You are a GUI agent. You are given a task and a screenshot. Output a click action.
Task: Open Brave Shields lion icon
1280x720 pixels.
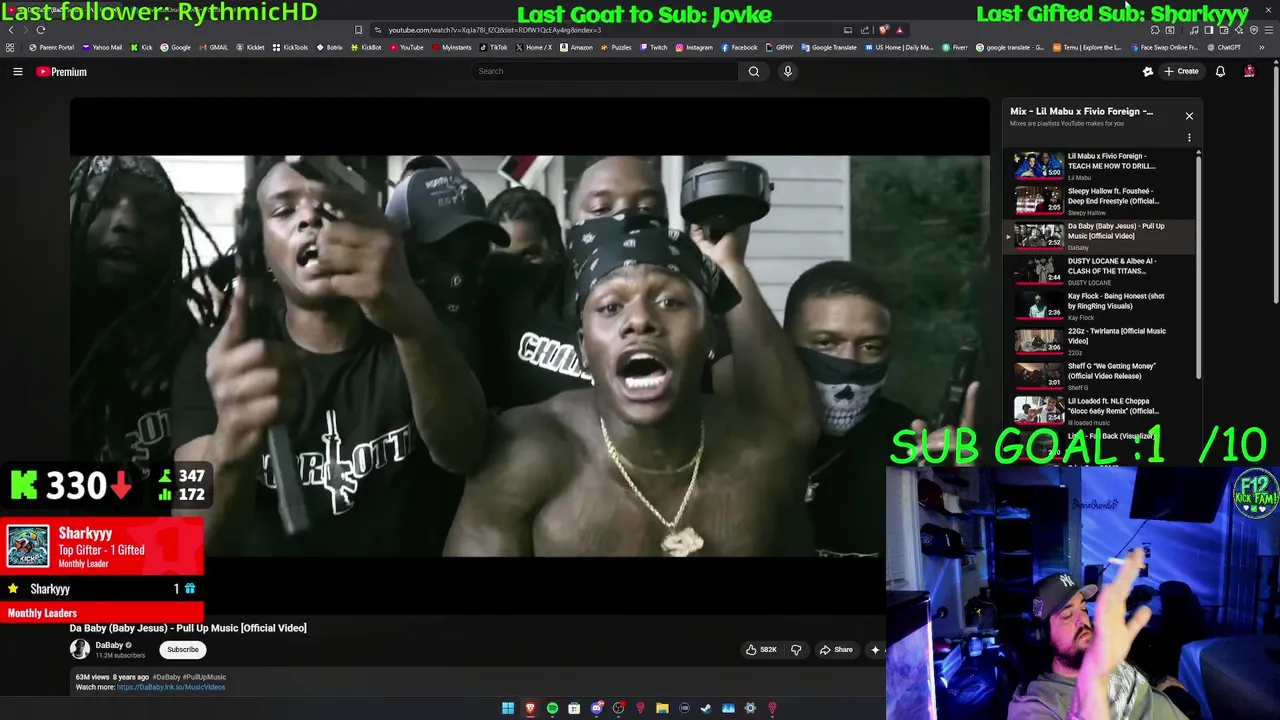(883, 30)
